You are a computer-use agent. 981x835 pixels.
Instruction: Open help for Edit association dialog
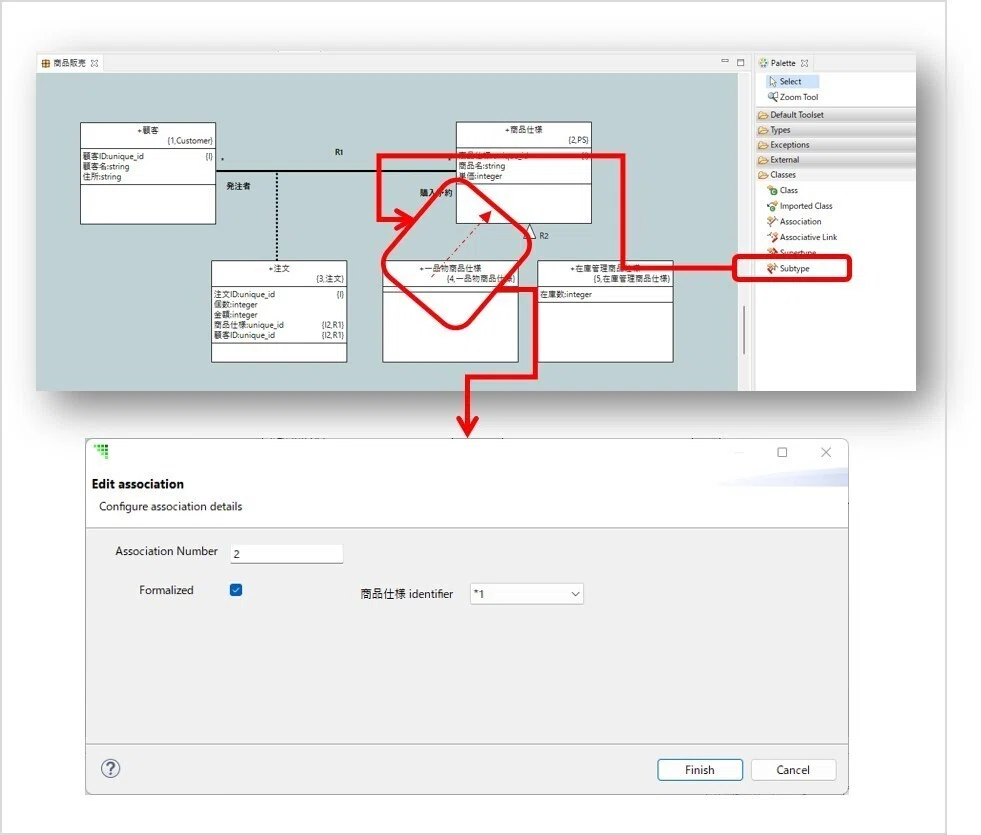click(111, 768)
